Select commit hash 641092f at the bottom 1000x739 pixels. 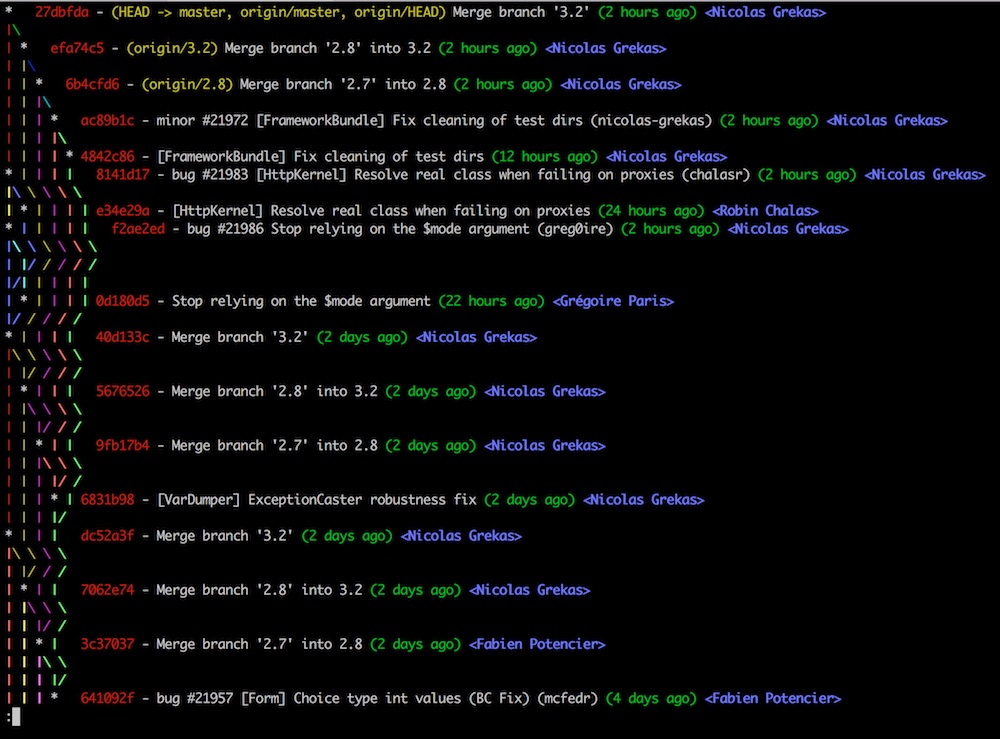(x=107, y=698)
